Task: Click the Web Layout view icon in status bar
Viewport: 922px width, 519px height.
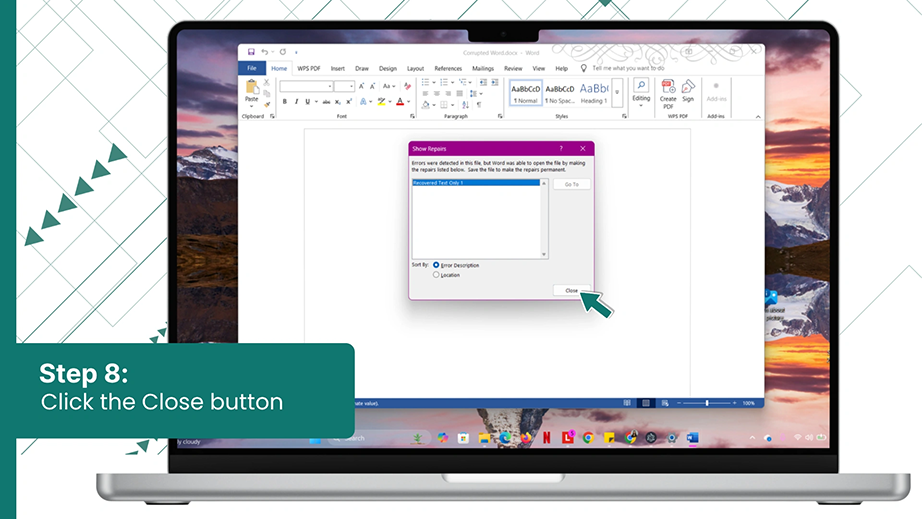Action: pos(664,403)
